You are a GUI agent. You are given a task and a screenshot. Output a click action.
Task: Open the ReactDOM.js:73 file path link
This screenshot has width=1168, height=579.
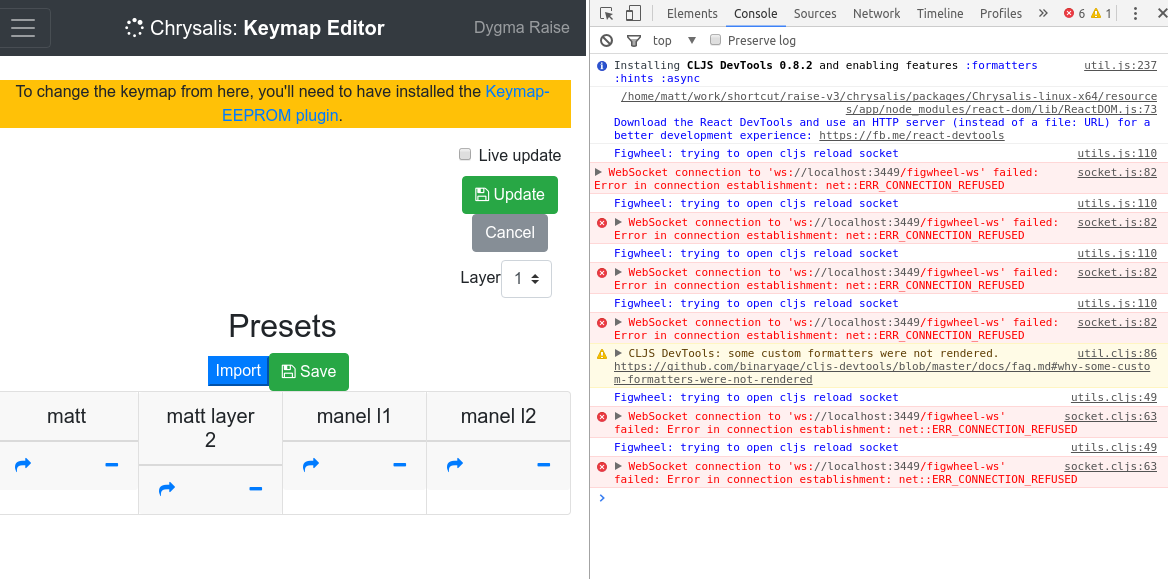889,103
